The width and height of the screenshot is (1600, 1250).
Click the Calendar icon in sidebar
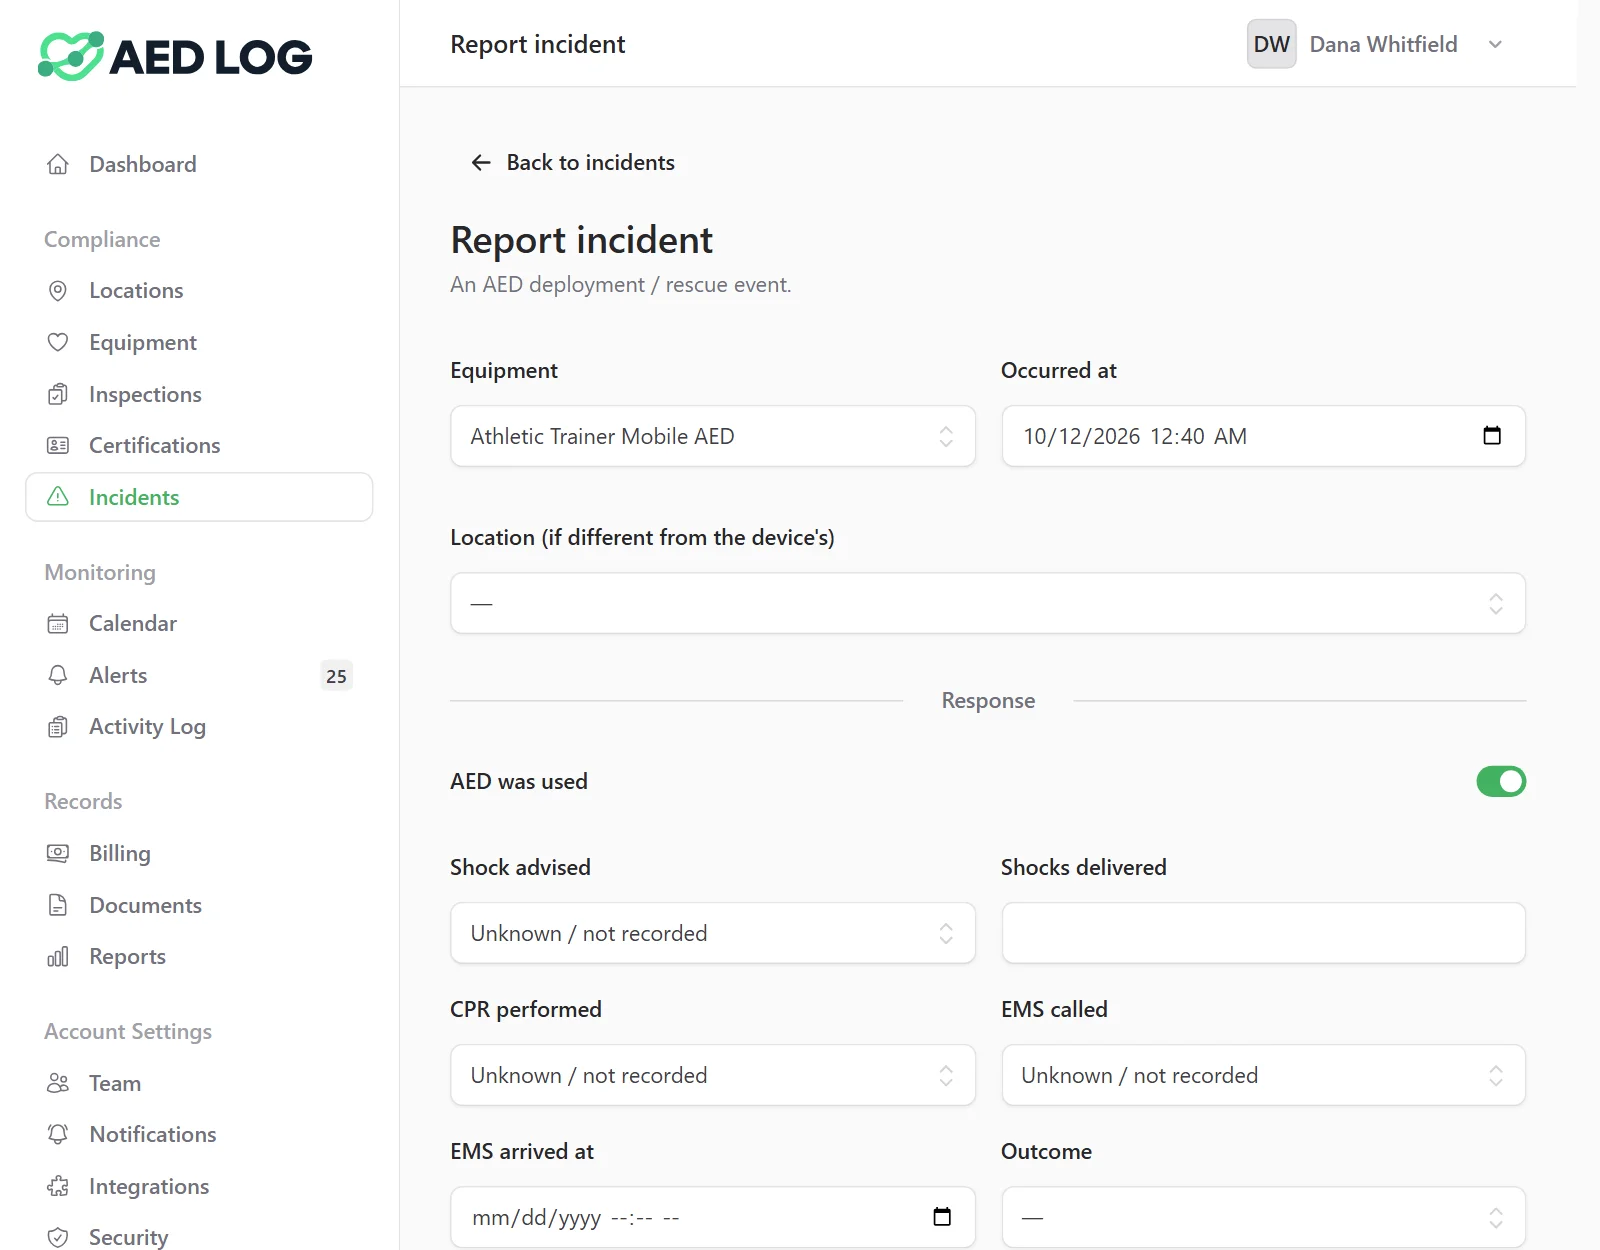tap(58, 623)
